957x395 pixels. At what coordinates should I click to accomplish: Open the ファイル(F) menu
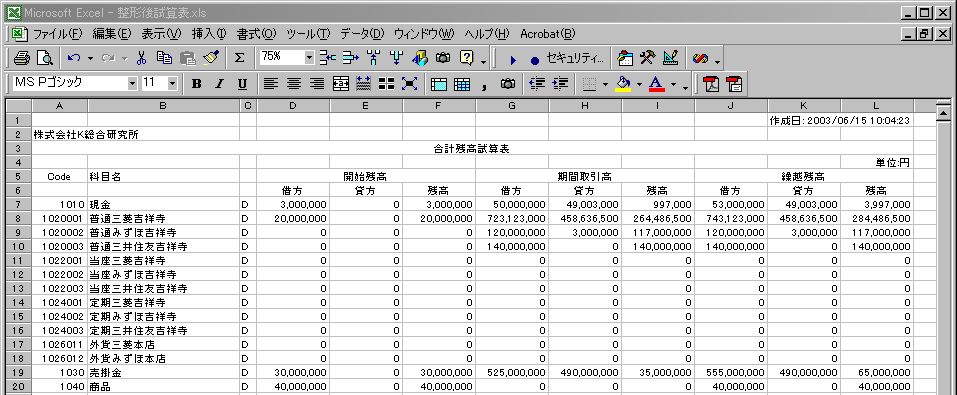pos(57,34)
